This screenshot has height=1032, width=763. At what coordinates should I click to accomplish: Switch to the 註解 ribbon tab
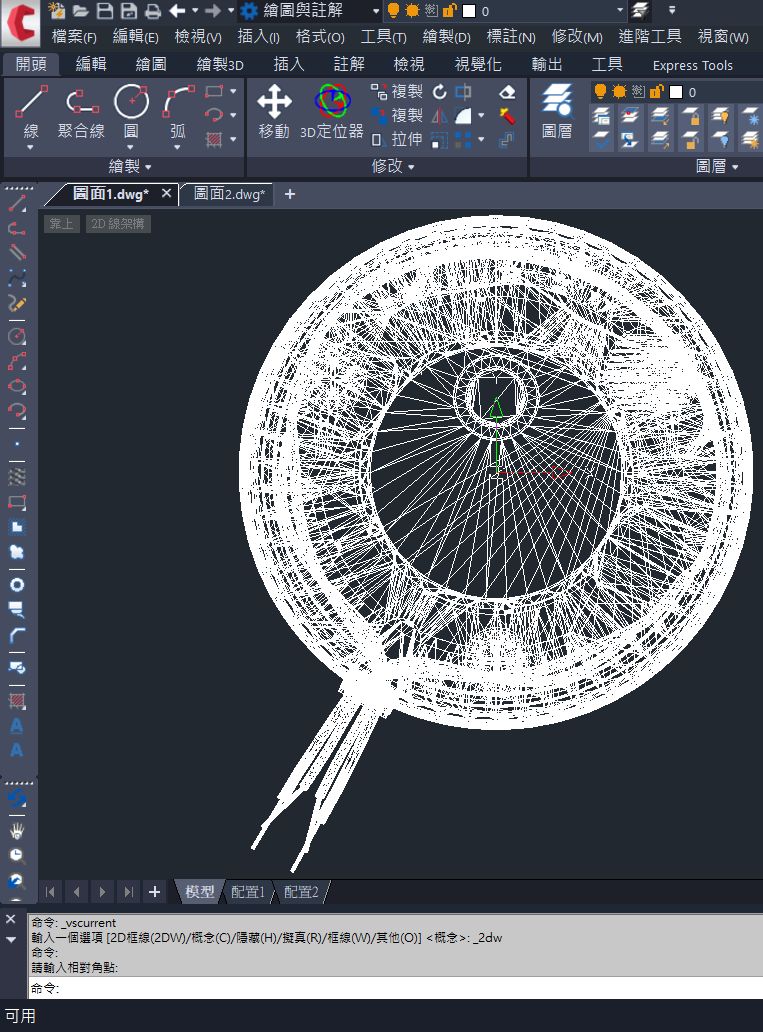(349, 64)
